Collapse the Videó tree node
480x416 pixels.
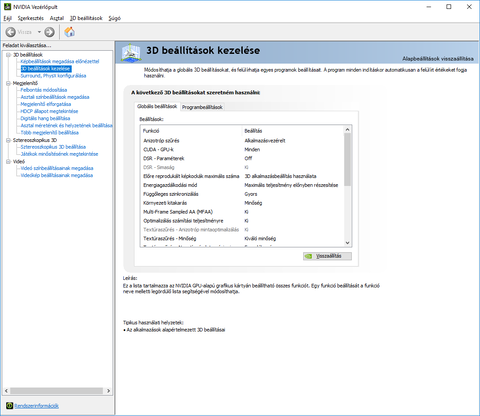pos(8,162)
